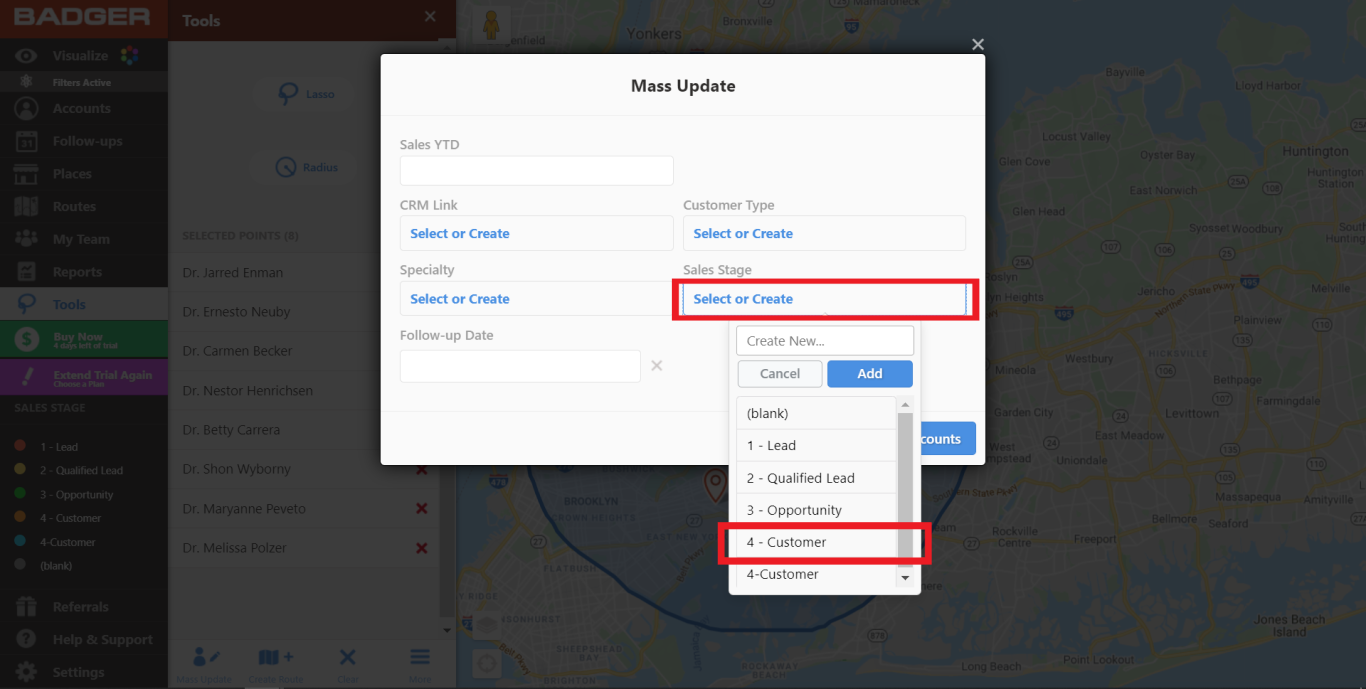Click the Create New text field
This screenshot has width=1366, height=689.
tap(824, 340)
